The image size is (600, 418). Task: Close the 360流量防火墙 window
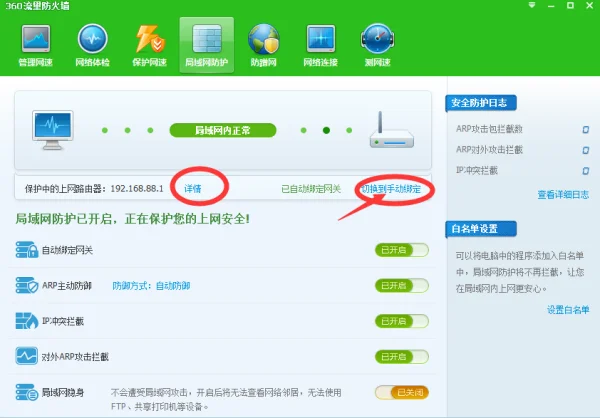(x=590, y=5)
